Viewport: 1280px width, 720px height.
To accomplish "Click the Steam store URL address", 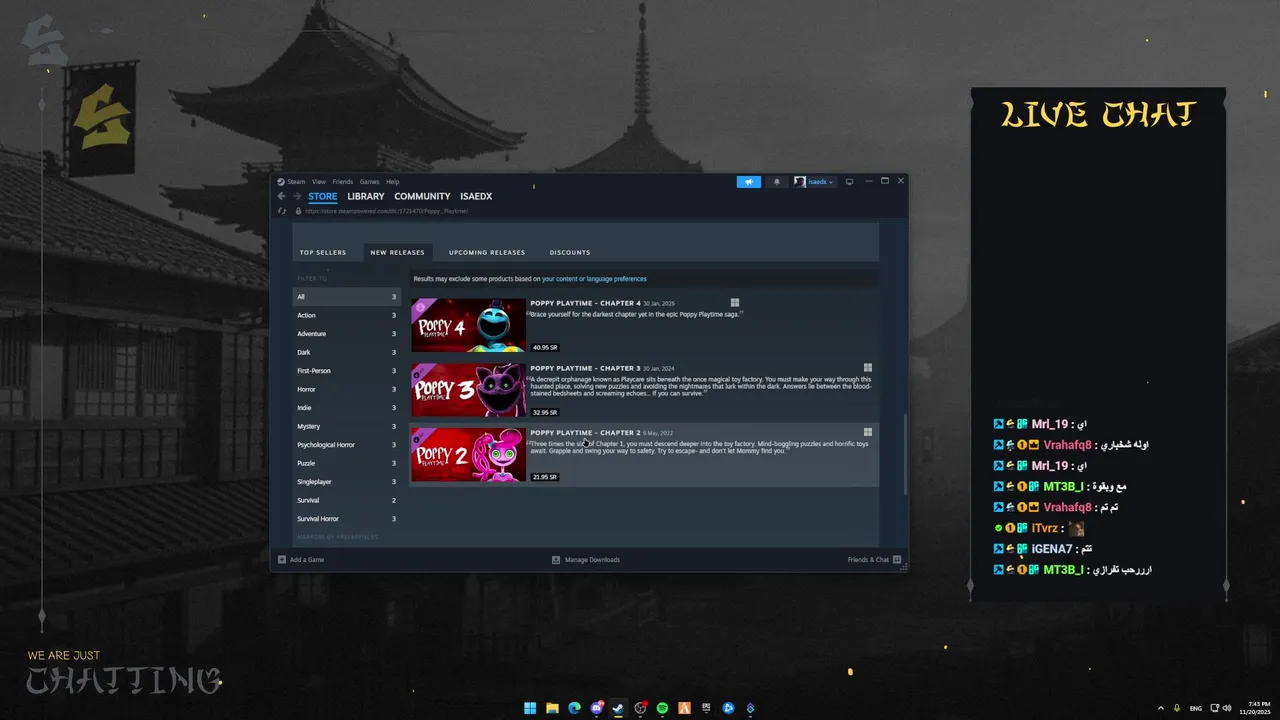I will pos(386,211).
